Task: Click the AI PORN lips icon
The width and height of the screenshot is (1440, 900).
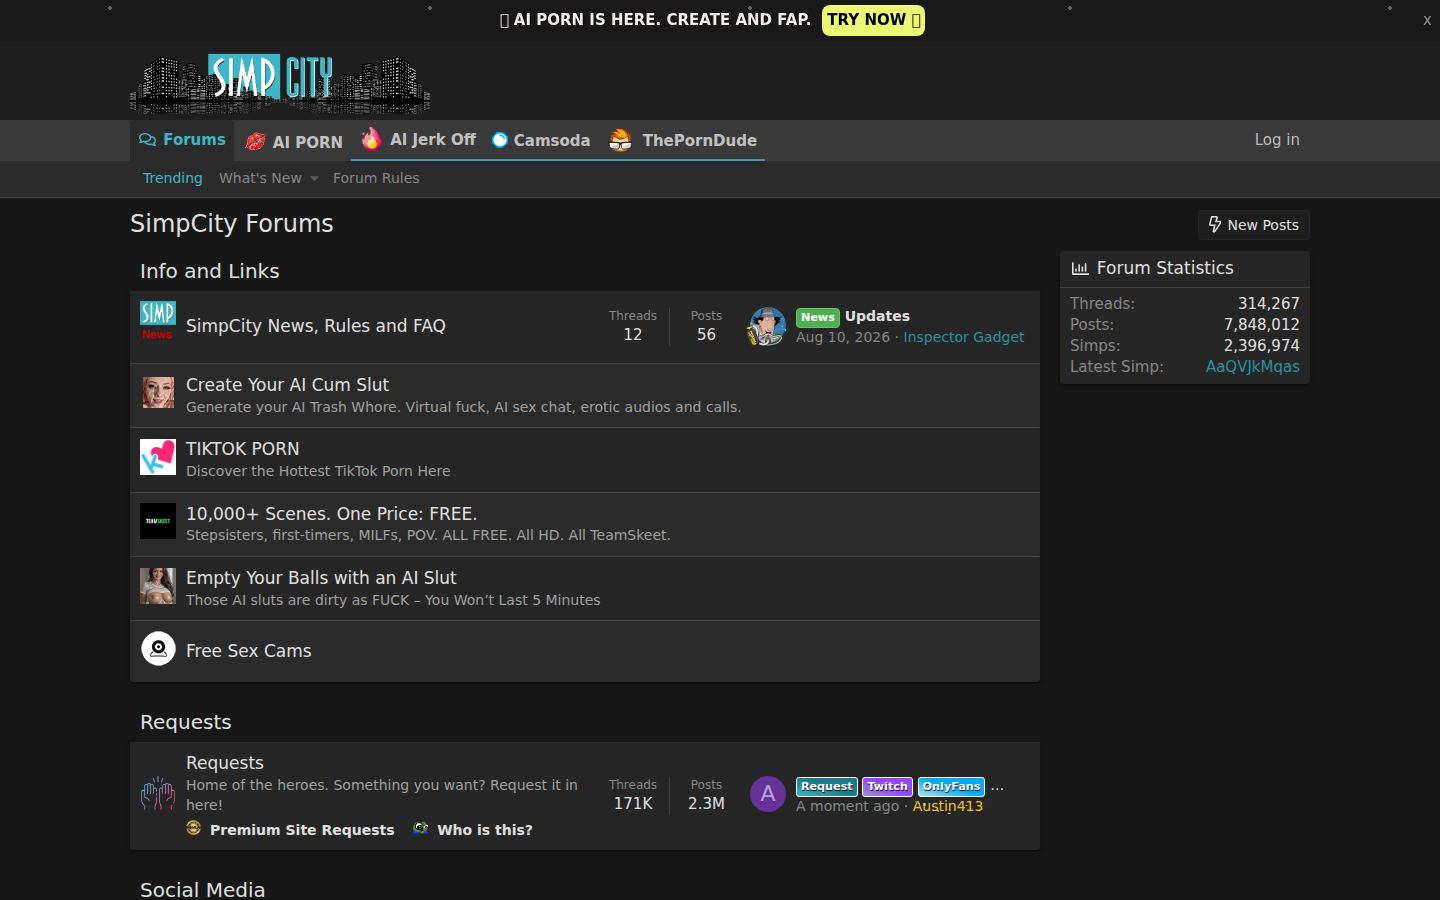Action: click(x=255, y=142)
